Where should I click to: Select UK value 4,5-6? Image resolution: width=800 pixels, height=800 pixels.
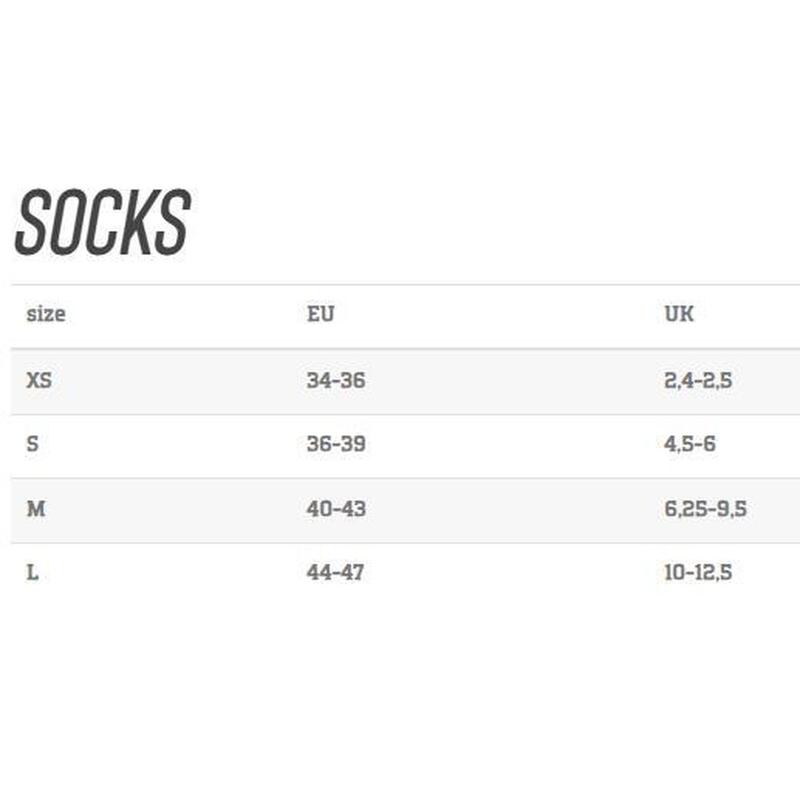click(690, 444)
